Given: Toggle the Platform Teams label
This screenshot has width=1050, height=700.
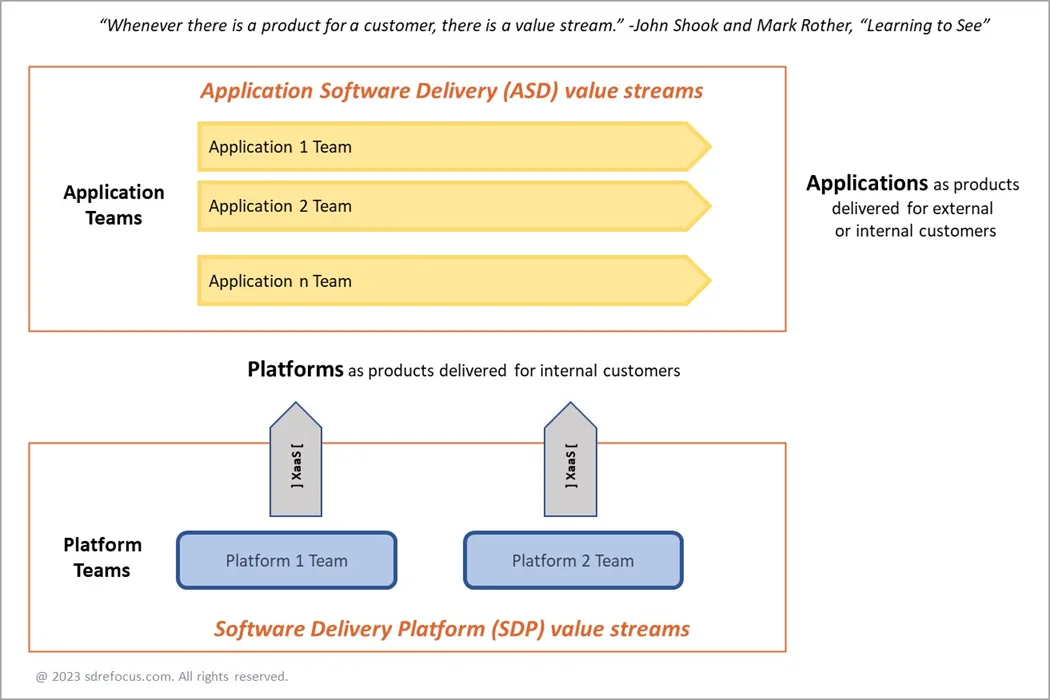Looking at the screenshot, I should 101,558.
